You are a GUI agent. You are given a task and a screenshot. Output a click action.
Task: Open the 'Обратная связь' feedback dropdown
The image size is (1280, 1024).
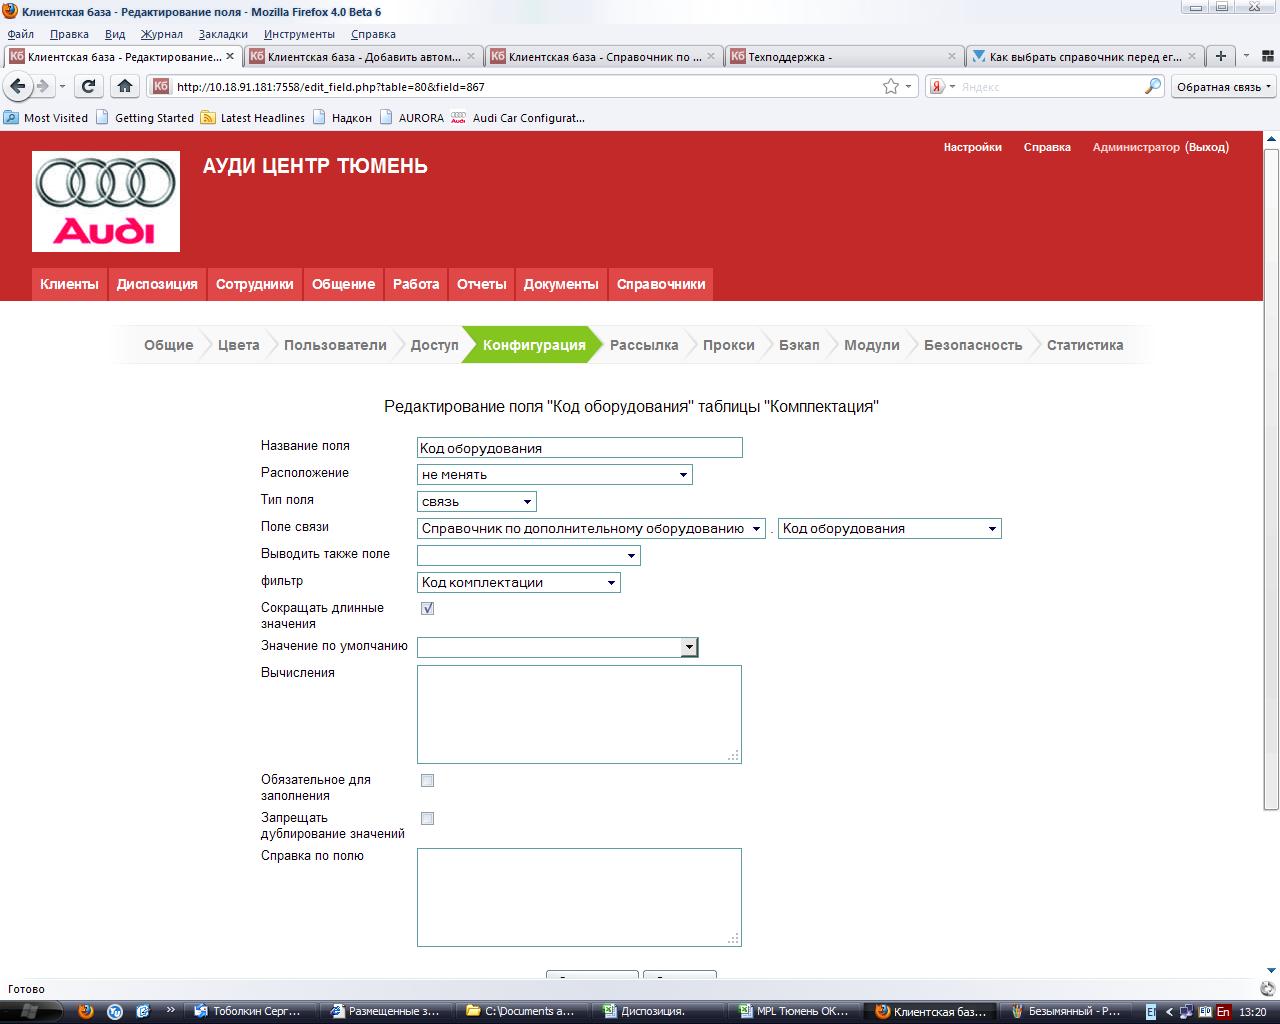[1225, 86]
